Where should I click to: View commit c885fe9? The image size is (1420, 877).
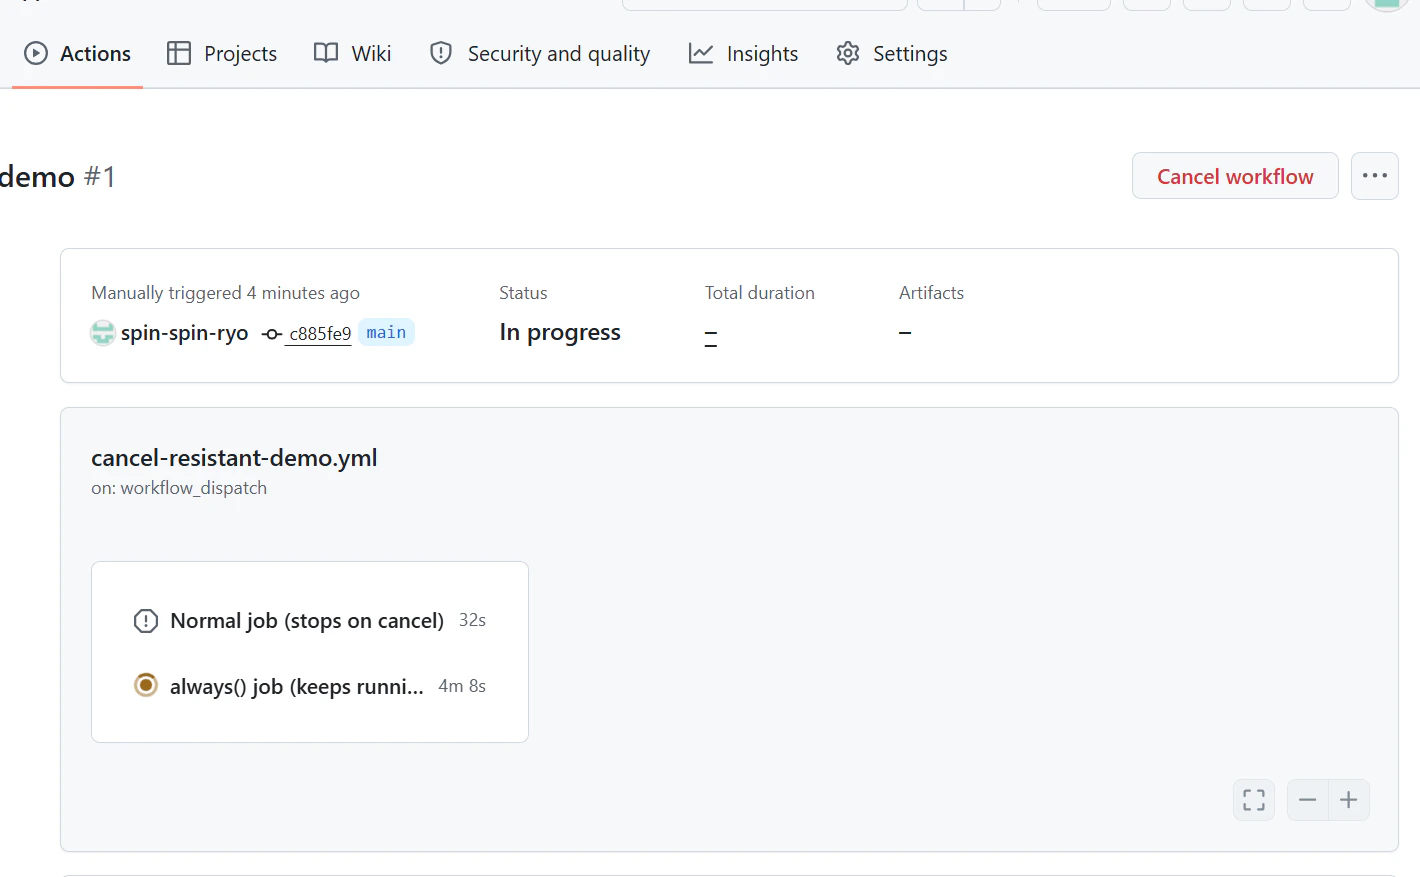320,334
